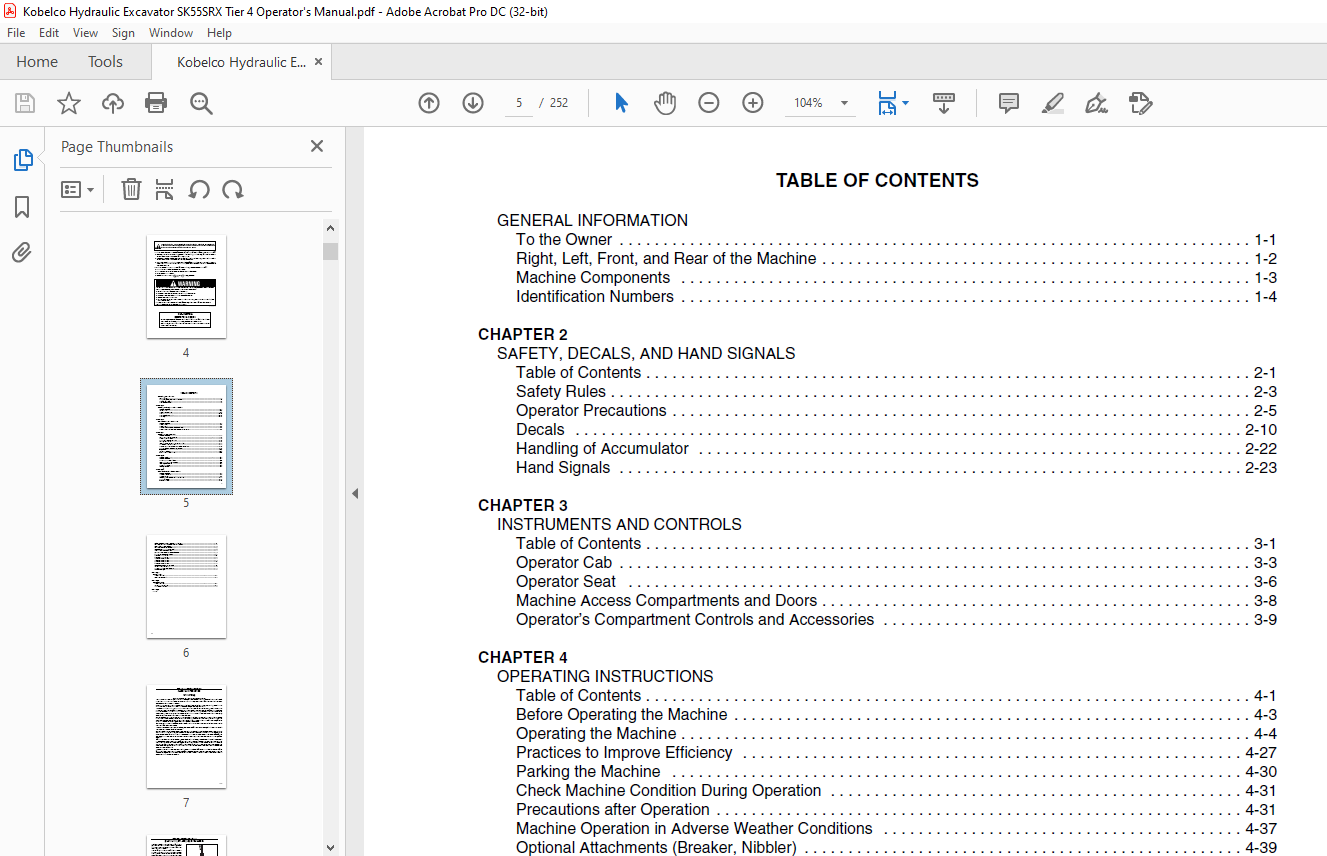Rotate page counterclockwise
This screenshot has height=856, width=1327.
(x=199, y=189)
